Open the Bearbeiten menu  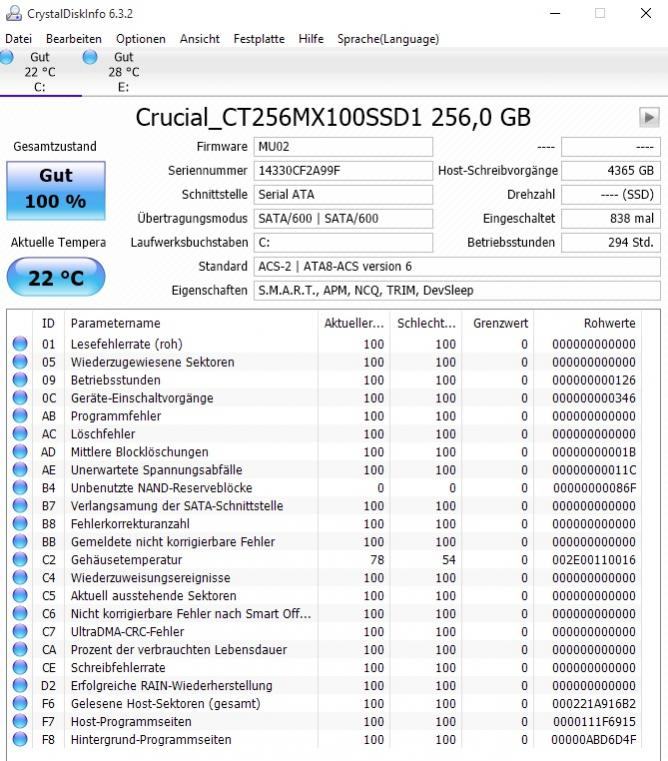click(74, 39)
